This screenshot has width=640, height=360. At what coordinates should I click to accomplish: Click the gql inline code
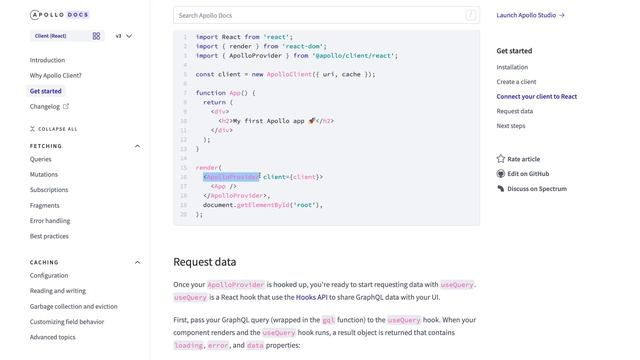click(328, 320)
